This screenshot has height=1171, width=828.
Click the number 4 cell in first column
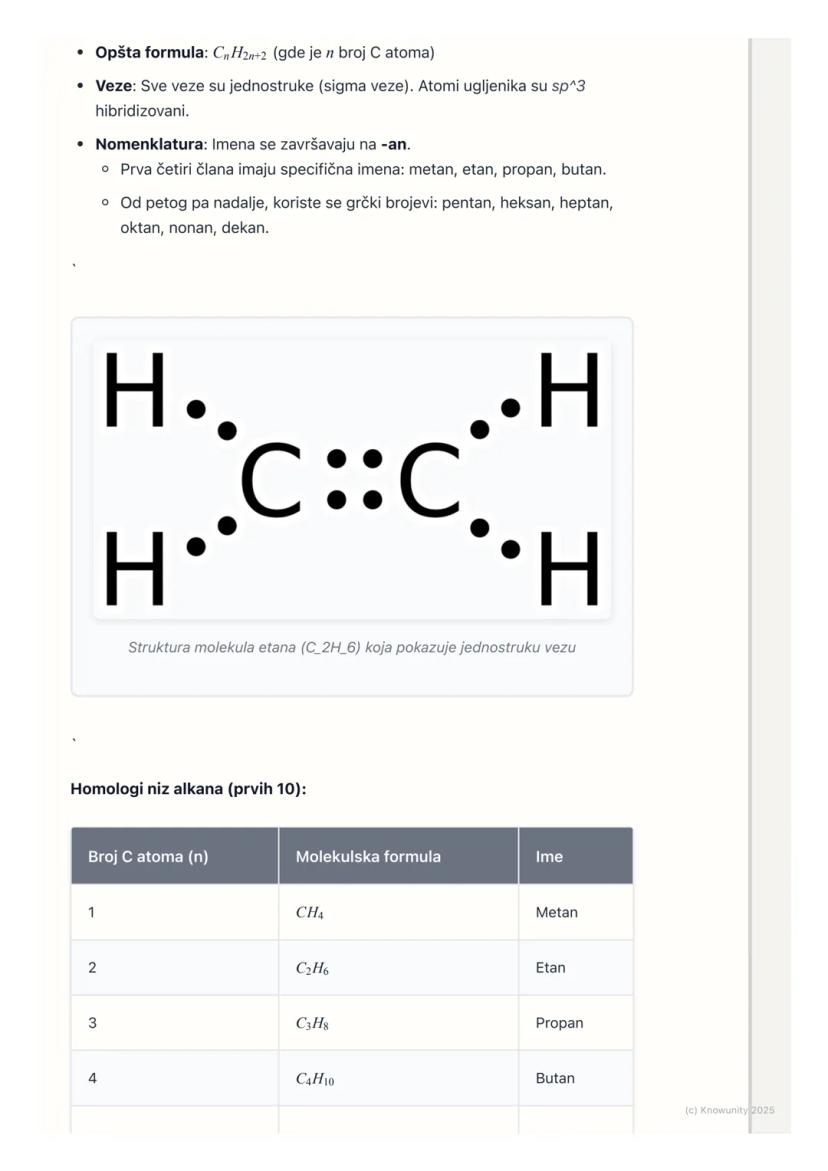pyautogui.click(x=92, y=1078)
